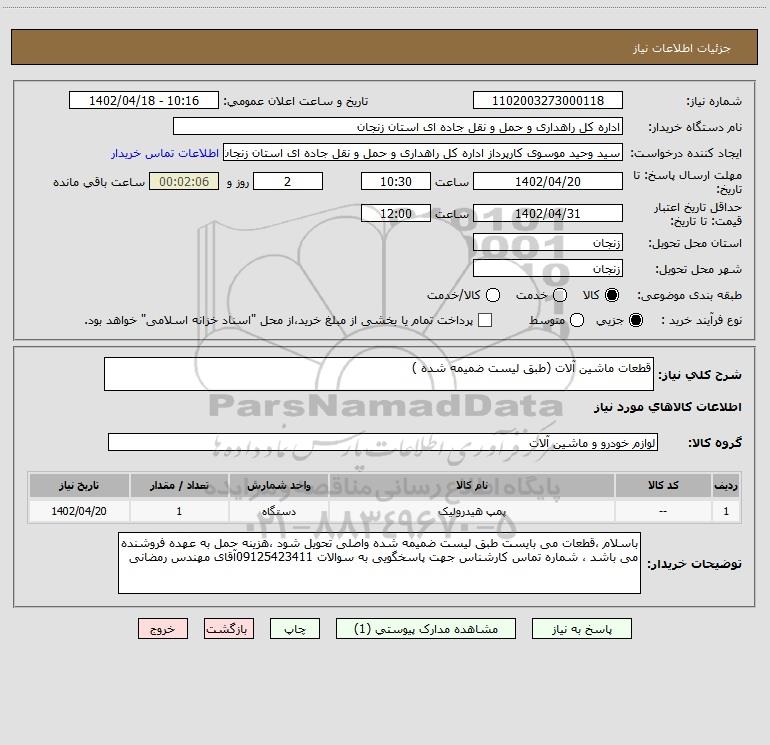The image size is (770, 745).
Task: Click the پمپ هیدرولیک item name cell
Action: coord(472,511)
